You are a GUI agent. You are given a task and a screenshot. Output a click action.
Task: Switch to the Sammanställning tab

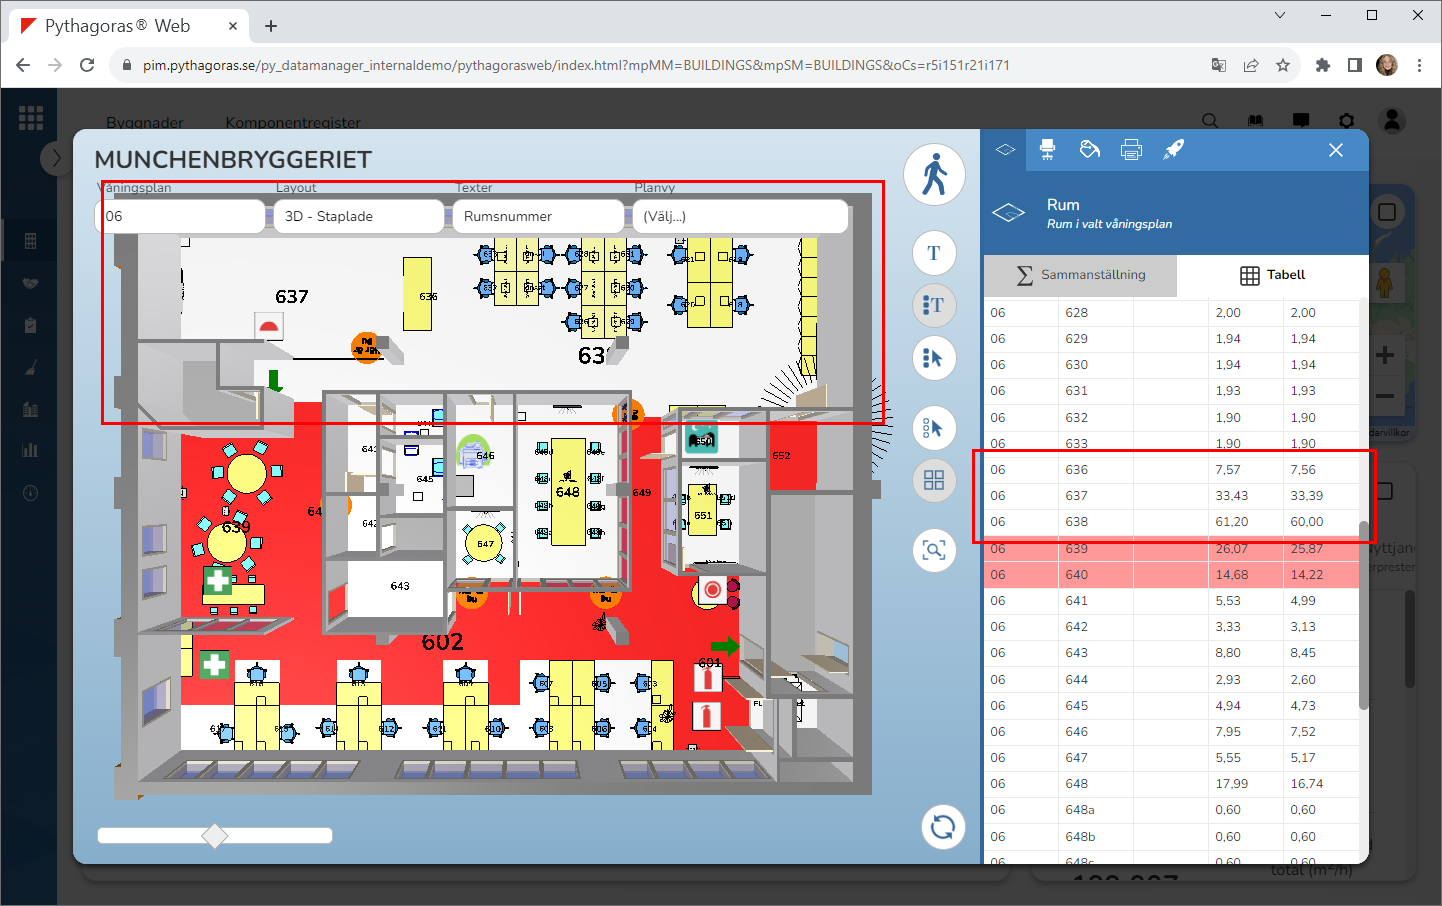(x=1080, y=275)
